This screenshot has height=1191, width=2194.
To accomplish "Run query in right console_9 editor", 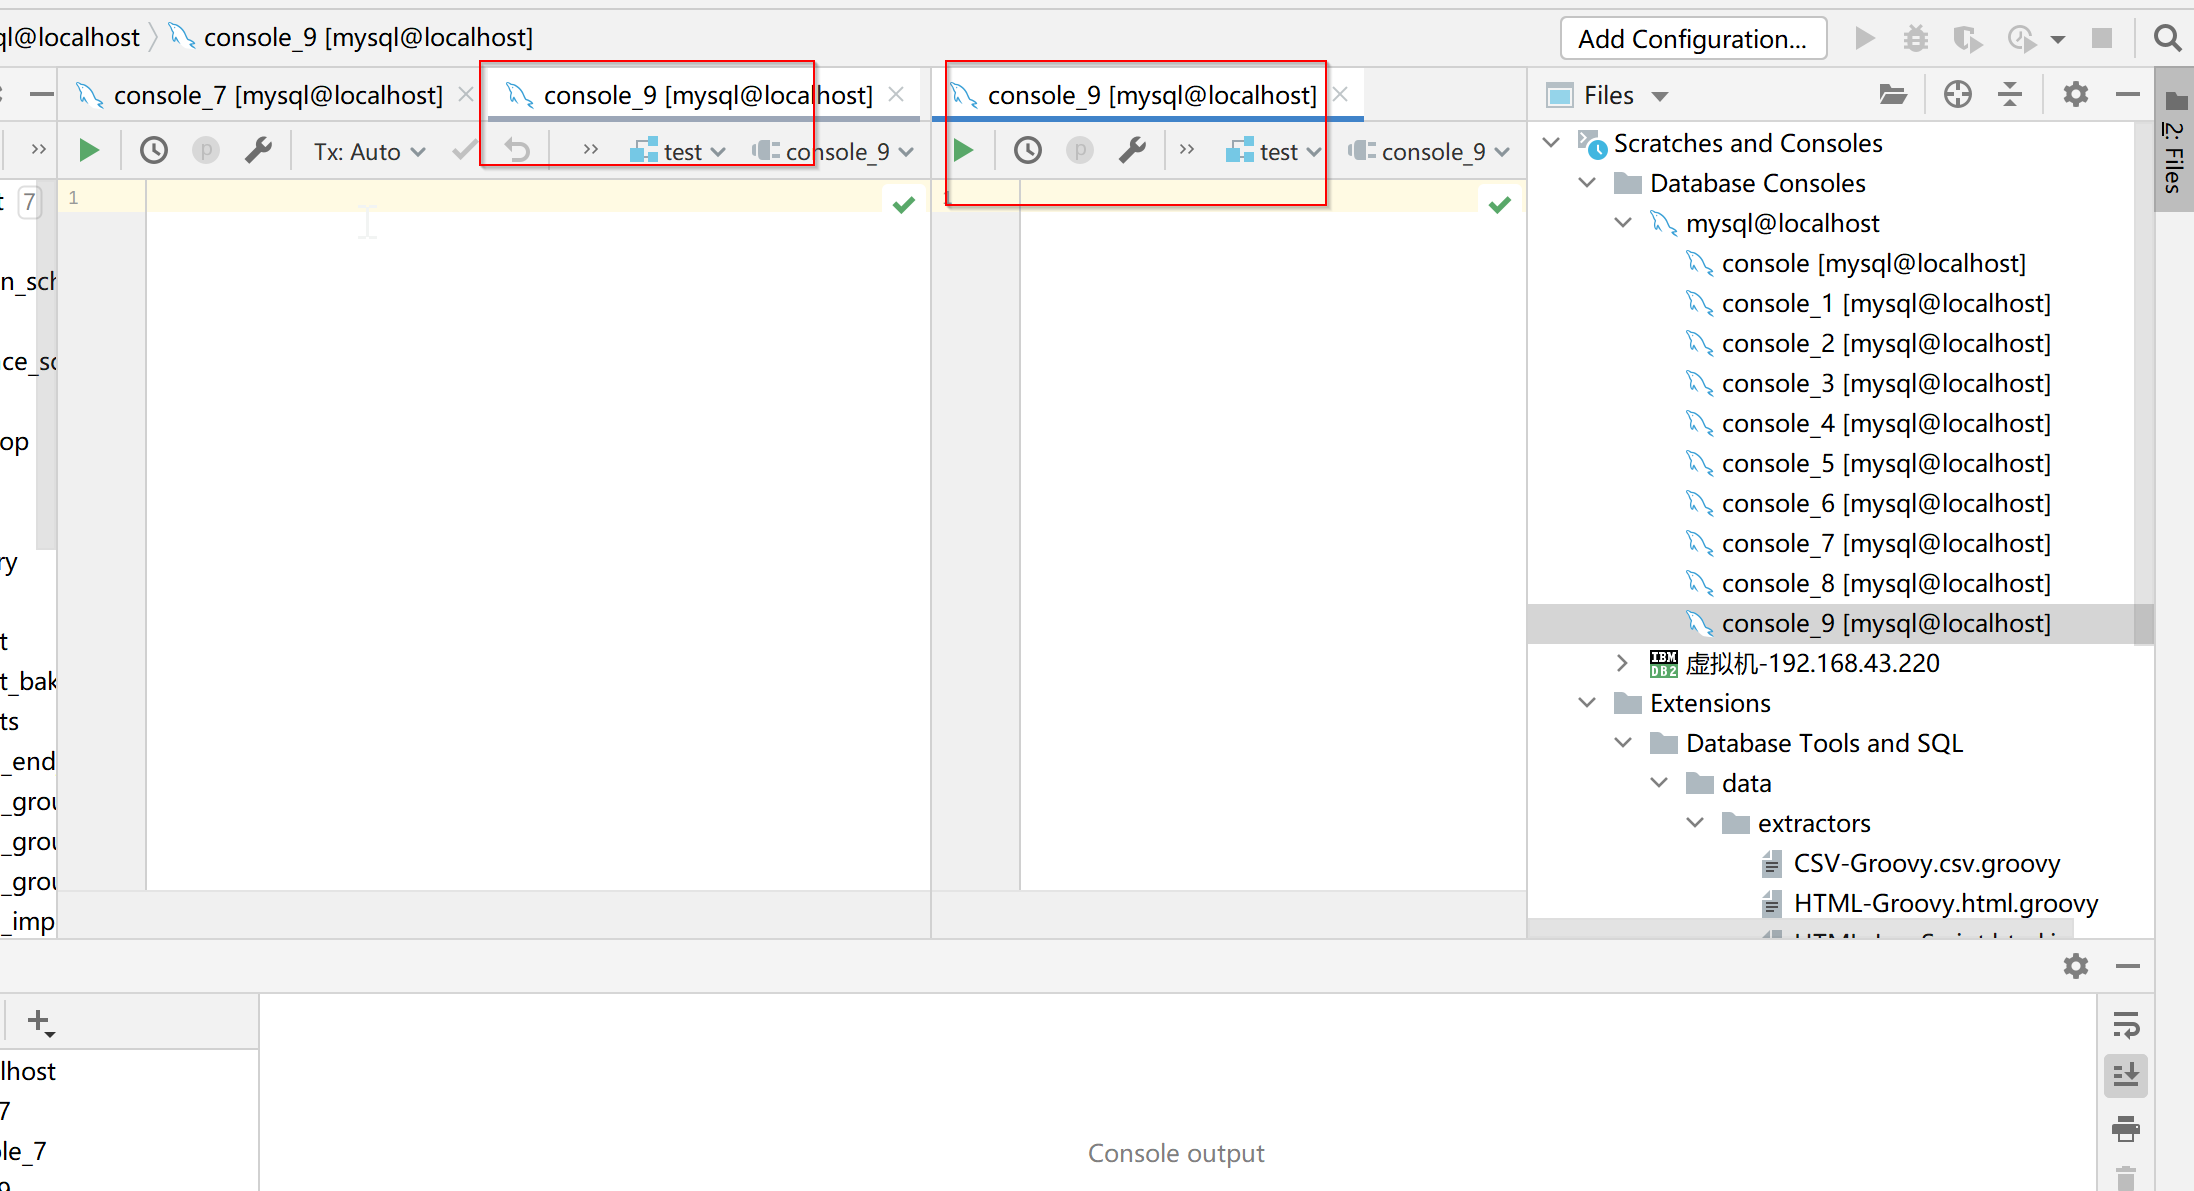I will pyautogui.click(x=963, y=151).
